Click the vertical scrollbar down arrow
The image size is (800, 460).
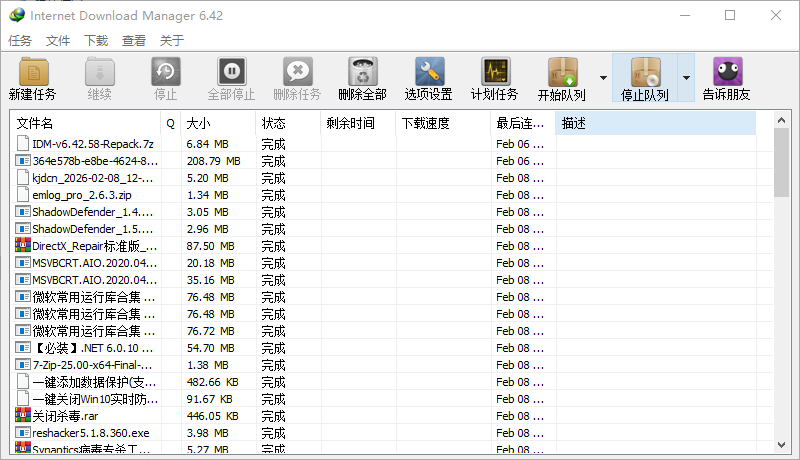click(x=782, y=445)
